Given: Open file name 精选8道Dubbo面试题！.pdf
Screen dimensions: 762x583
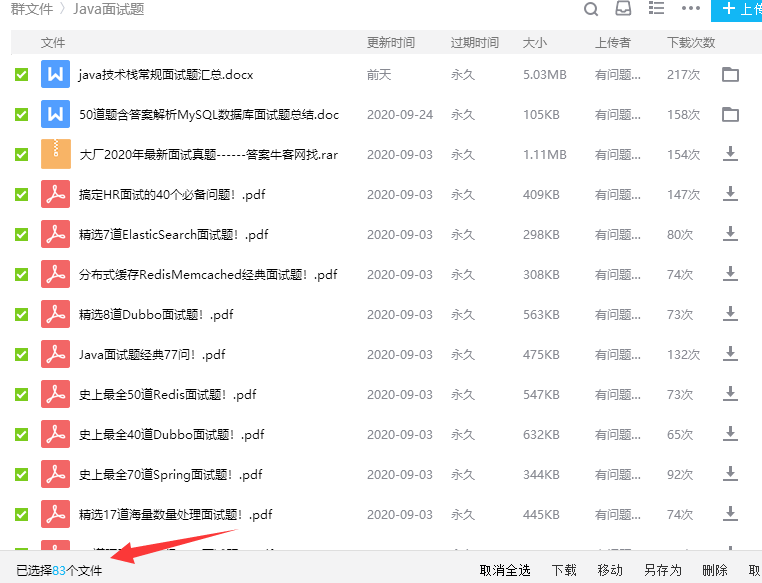Looking at the screenshot, I should [156, 314].
